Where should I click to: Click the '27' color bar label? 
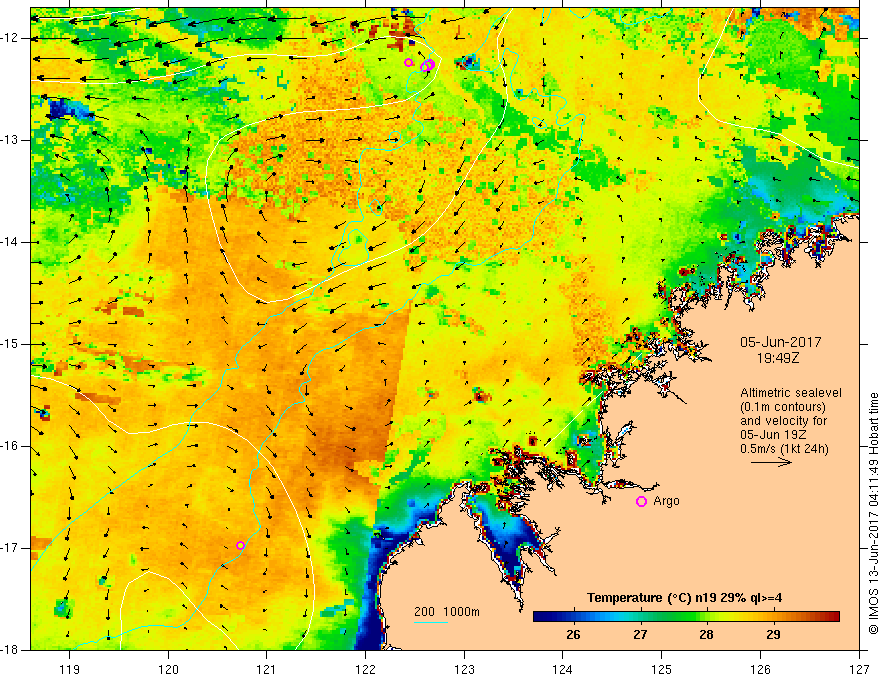[640, 634]
